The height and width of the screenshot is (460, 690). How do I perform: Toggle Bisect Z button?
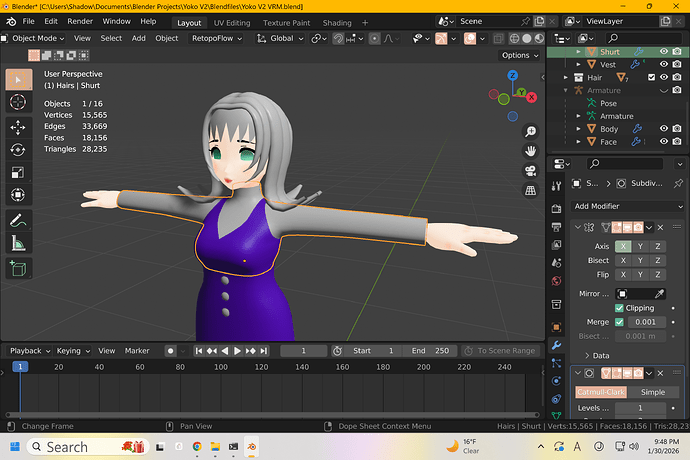coord(657,260)
